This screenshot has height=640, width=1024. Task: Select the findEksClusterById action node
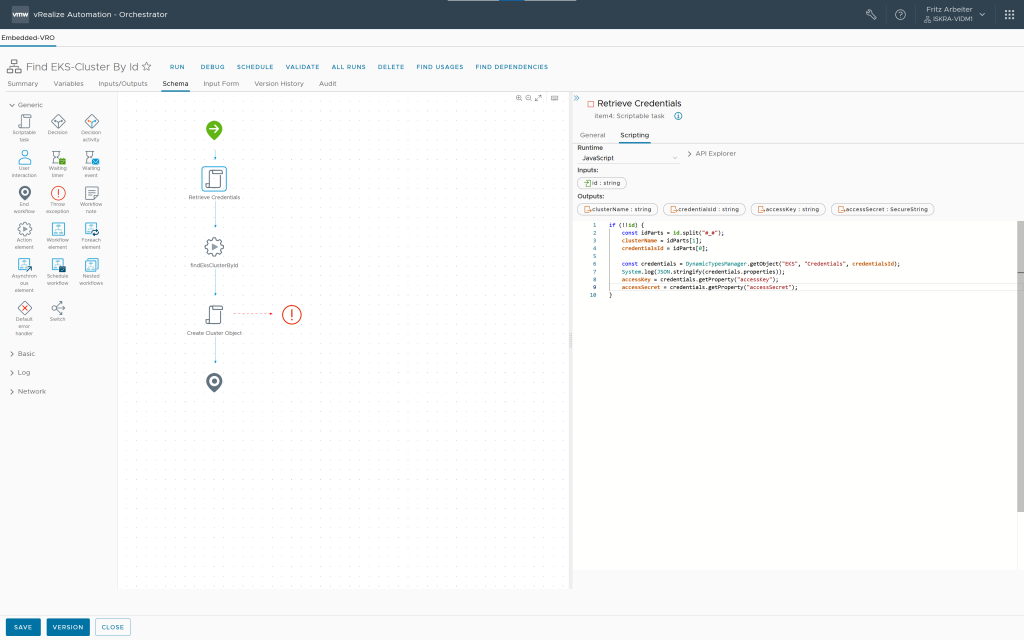click(x=214, y=247)
